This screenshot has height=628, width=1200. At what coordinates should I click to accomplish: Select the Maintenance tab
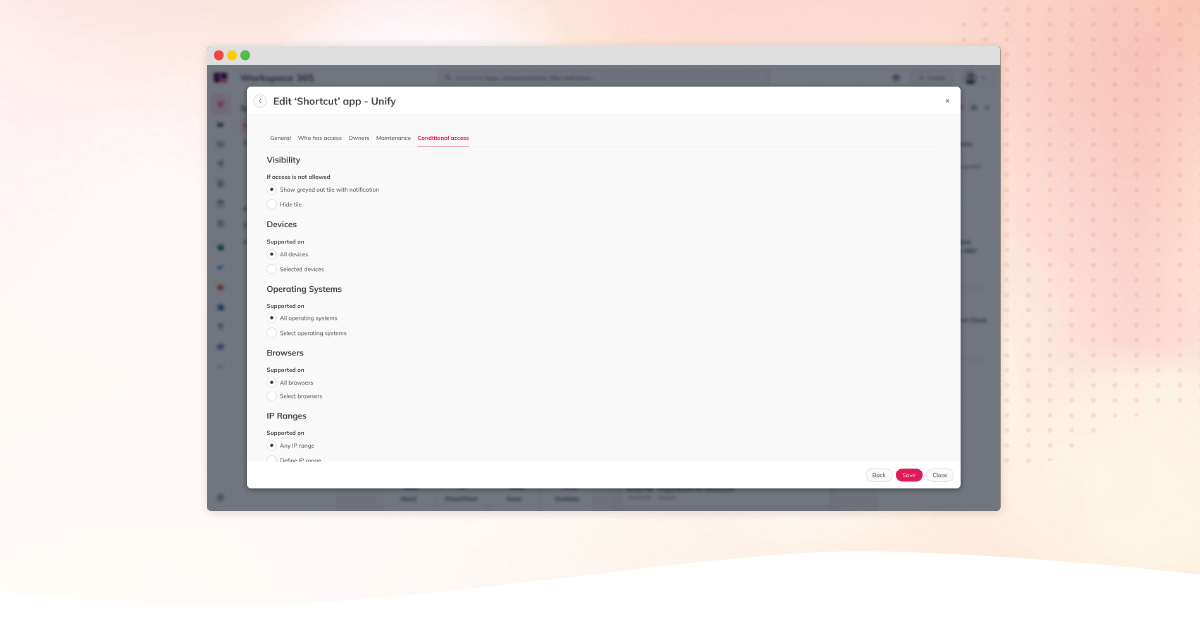tap(393, 138)
